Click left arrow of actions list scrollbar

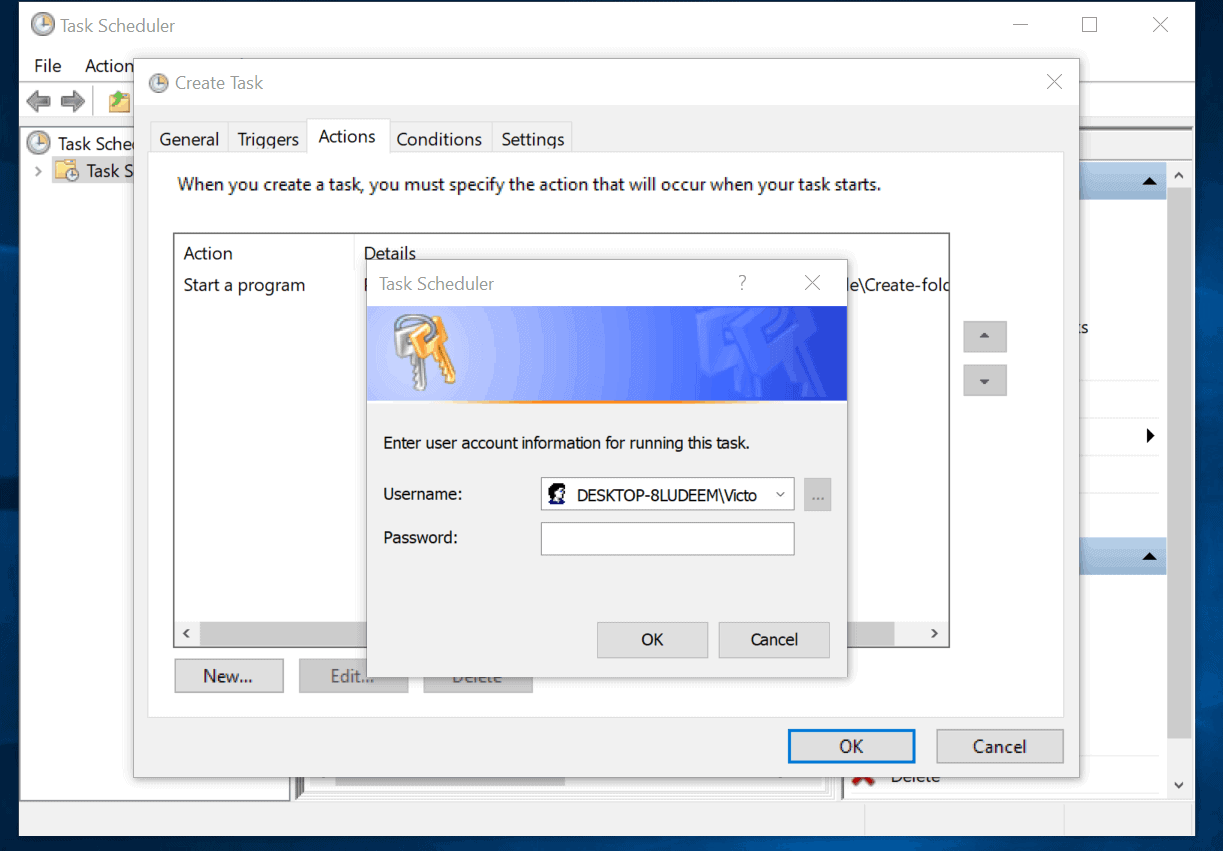187,634
